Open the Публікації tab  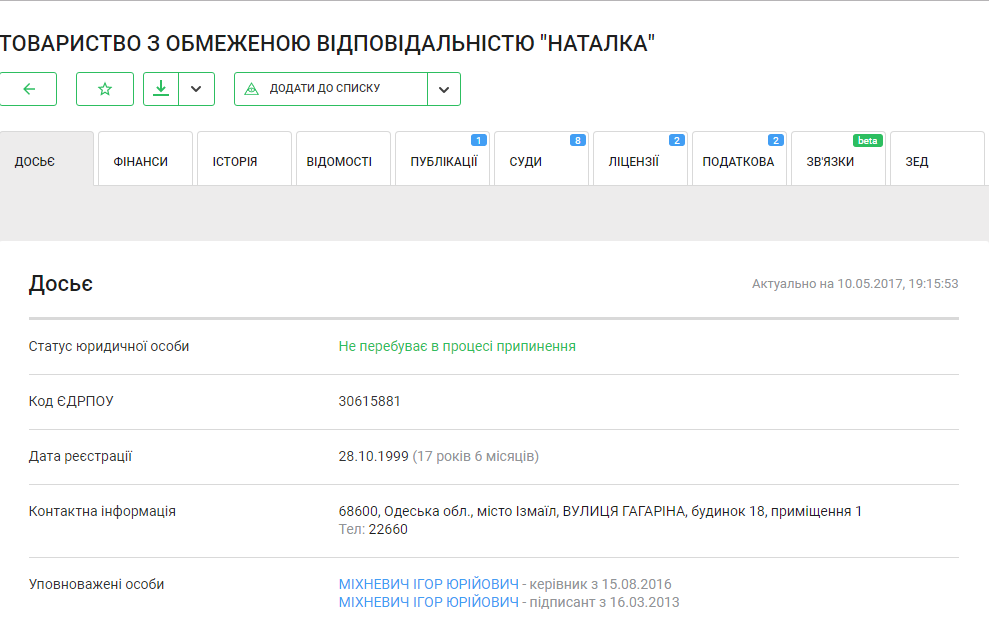pyautogui.click(x=442, y=161)
